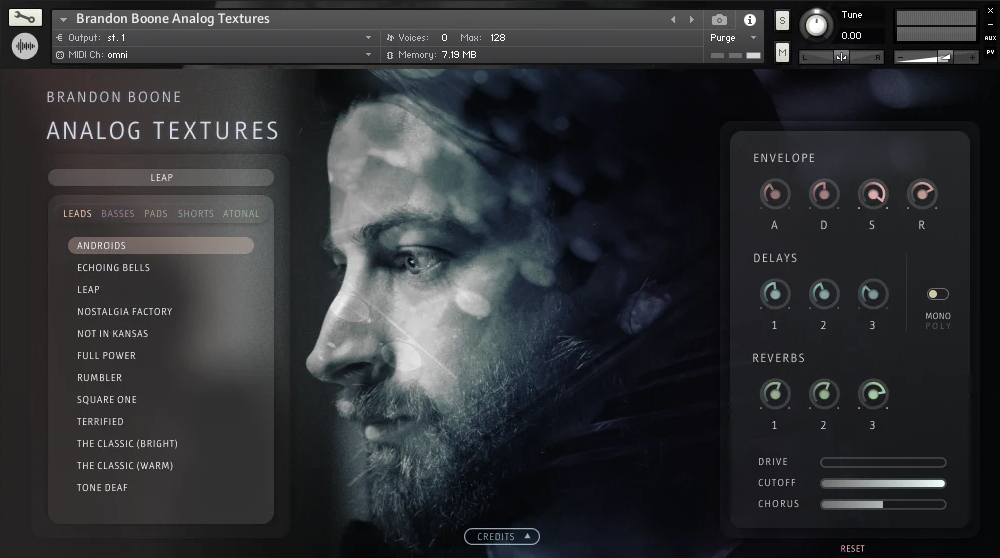Go to next instrument preset arrow
Viewport: 1000px width, 558px height.
pyautogui.click(x=691, y=20)
